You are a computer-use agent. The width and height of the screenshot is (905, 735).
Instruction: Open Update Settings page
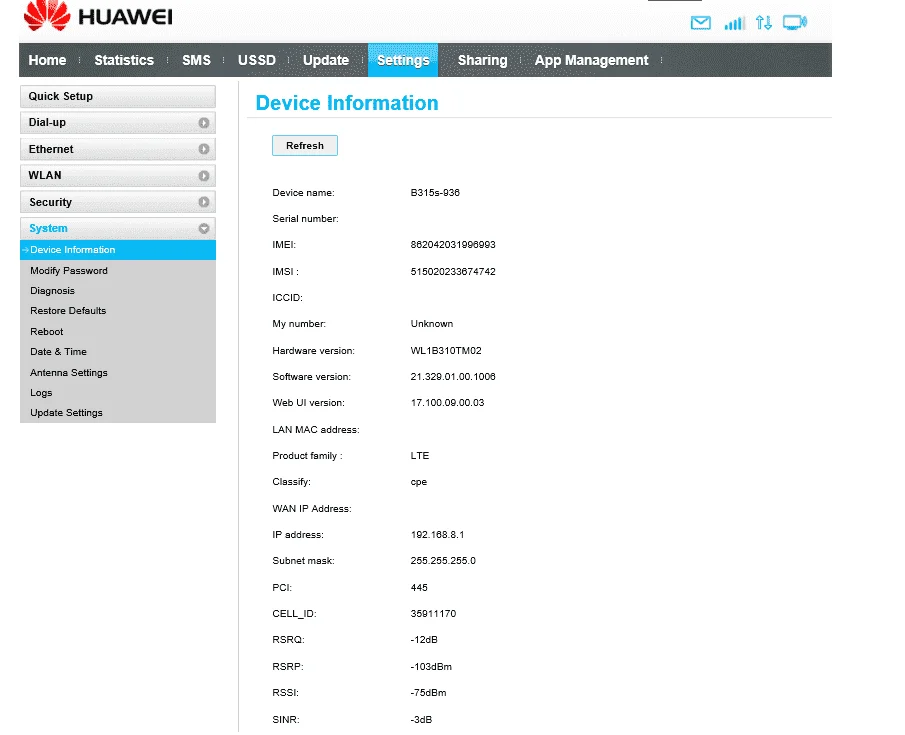pos(66,413)
